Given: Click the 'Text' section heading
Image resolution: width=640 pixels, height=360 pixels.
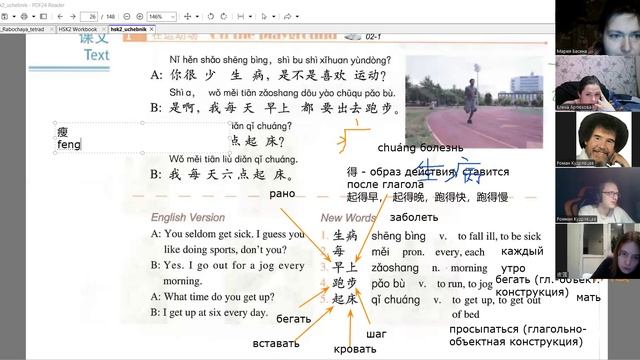Looking at the screenshot, I should 97,55.
